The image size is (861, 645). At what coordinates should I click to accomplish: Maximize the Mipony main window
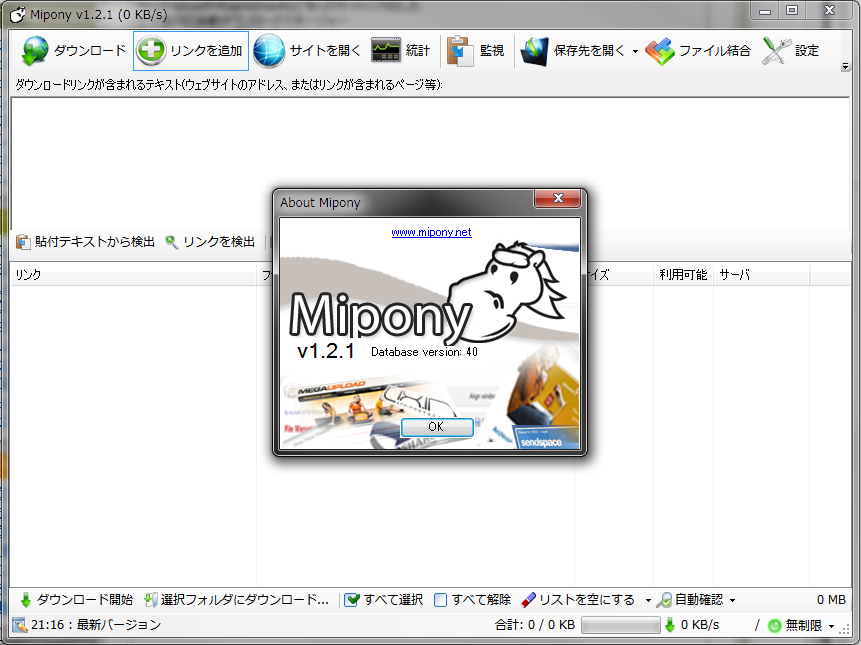(x=792, y=10)
